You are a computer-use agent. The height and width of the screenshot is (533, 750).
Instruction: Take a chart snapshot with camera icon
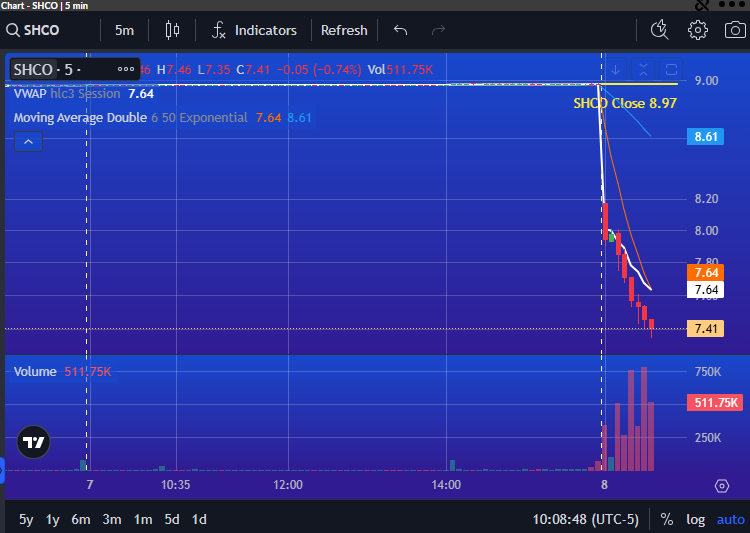735,30
